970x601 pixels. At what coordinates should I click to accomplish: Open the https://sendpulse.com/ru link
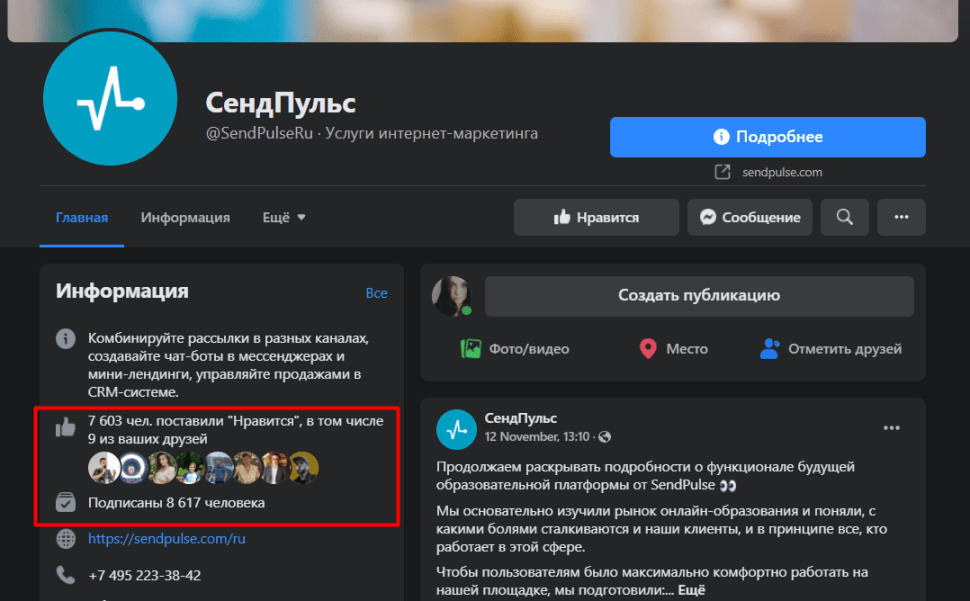click(x=166, y=538)
